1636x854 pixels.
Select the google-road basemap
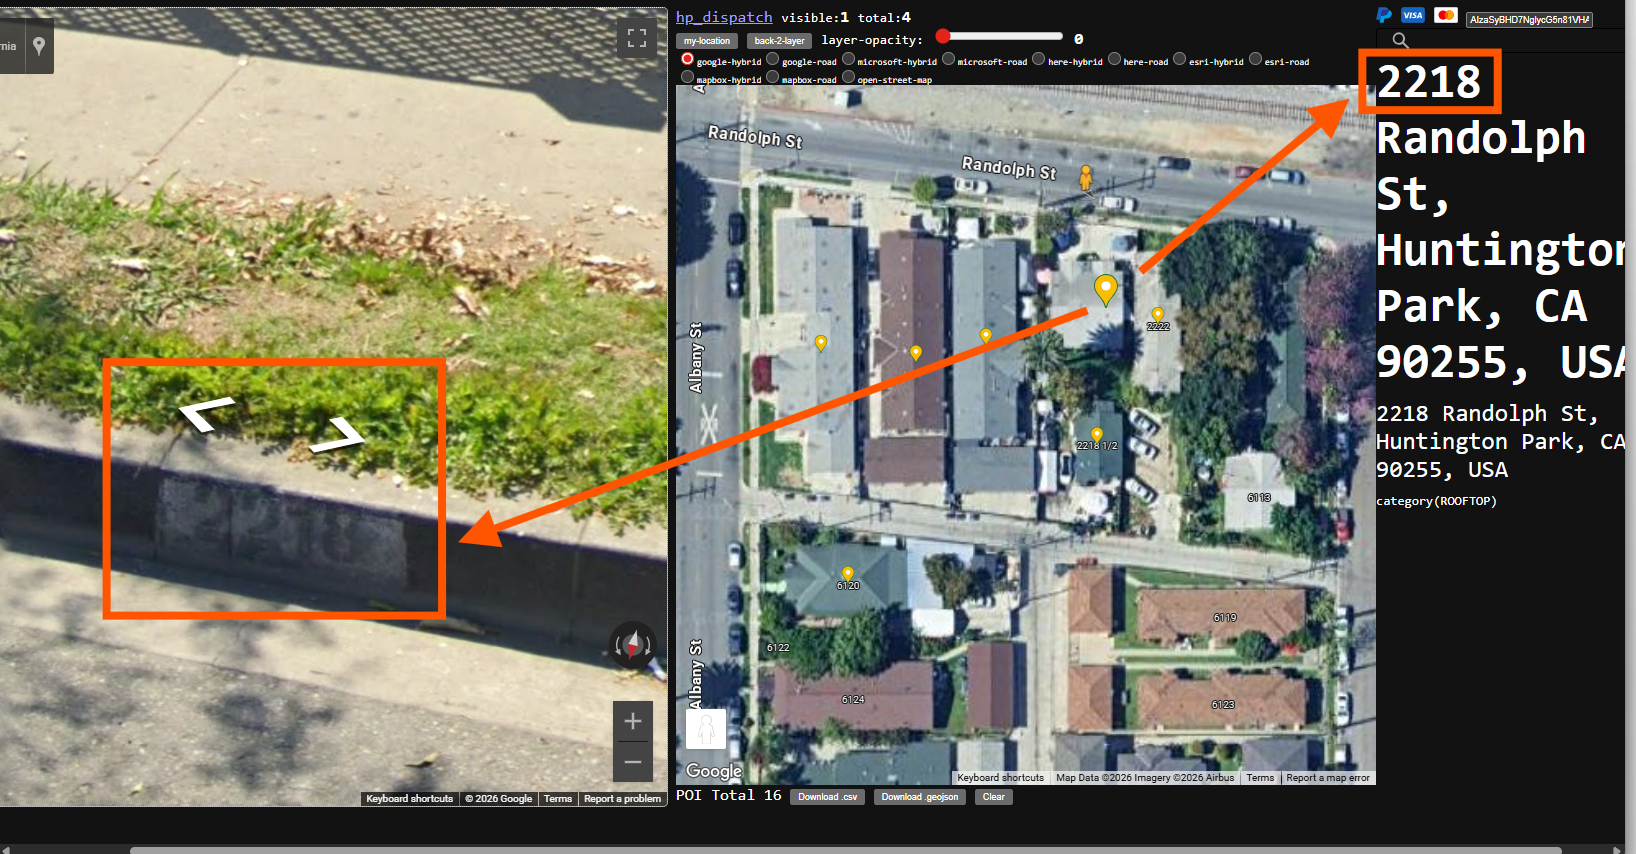point(773,59)
